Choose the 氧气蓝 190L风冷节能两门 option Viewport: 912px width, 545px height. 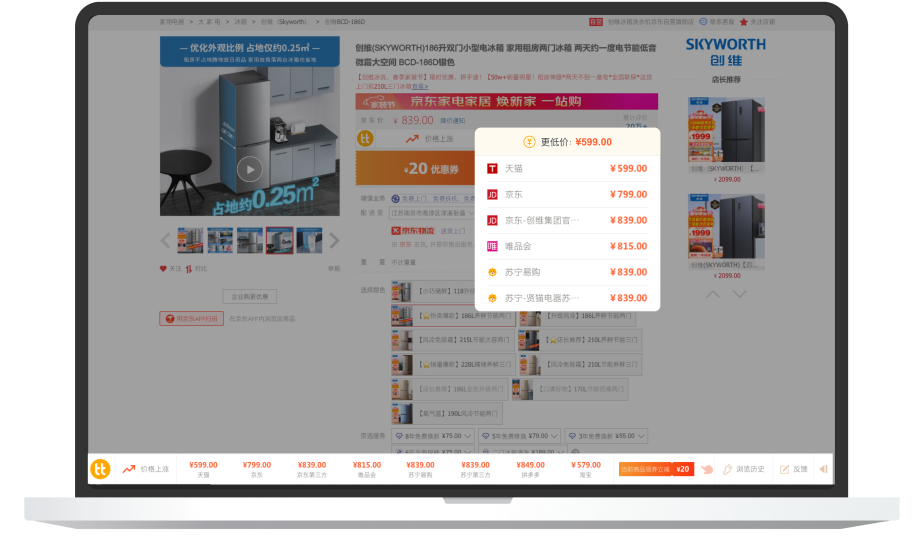pyautogui.click(x=447, y=414)
